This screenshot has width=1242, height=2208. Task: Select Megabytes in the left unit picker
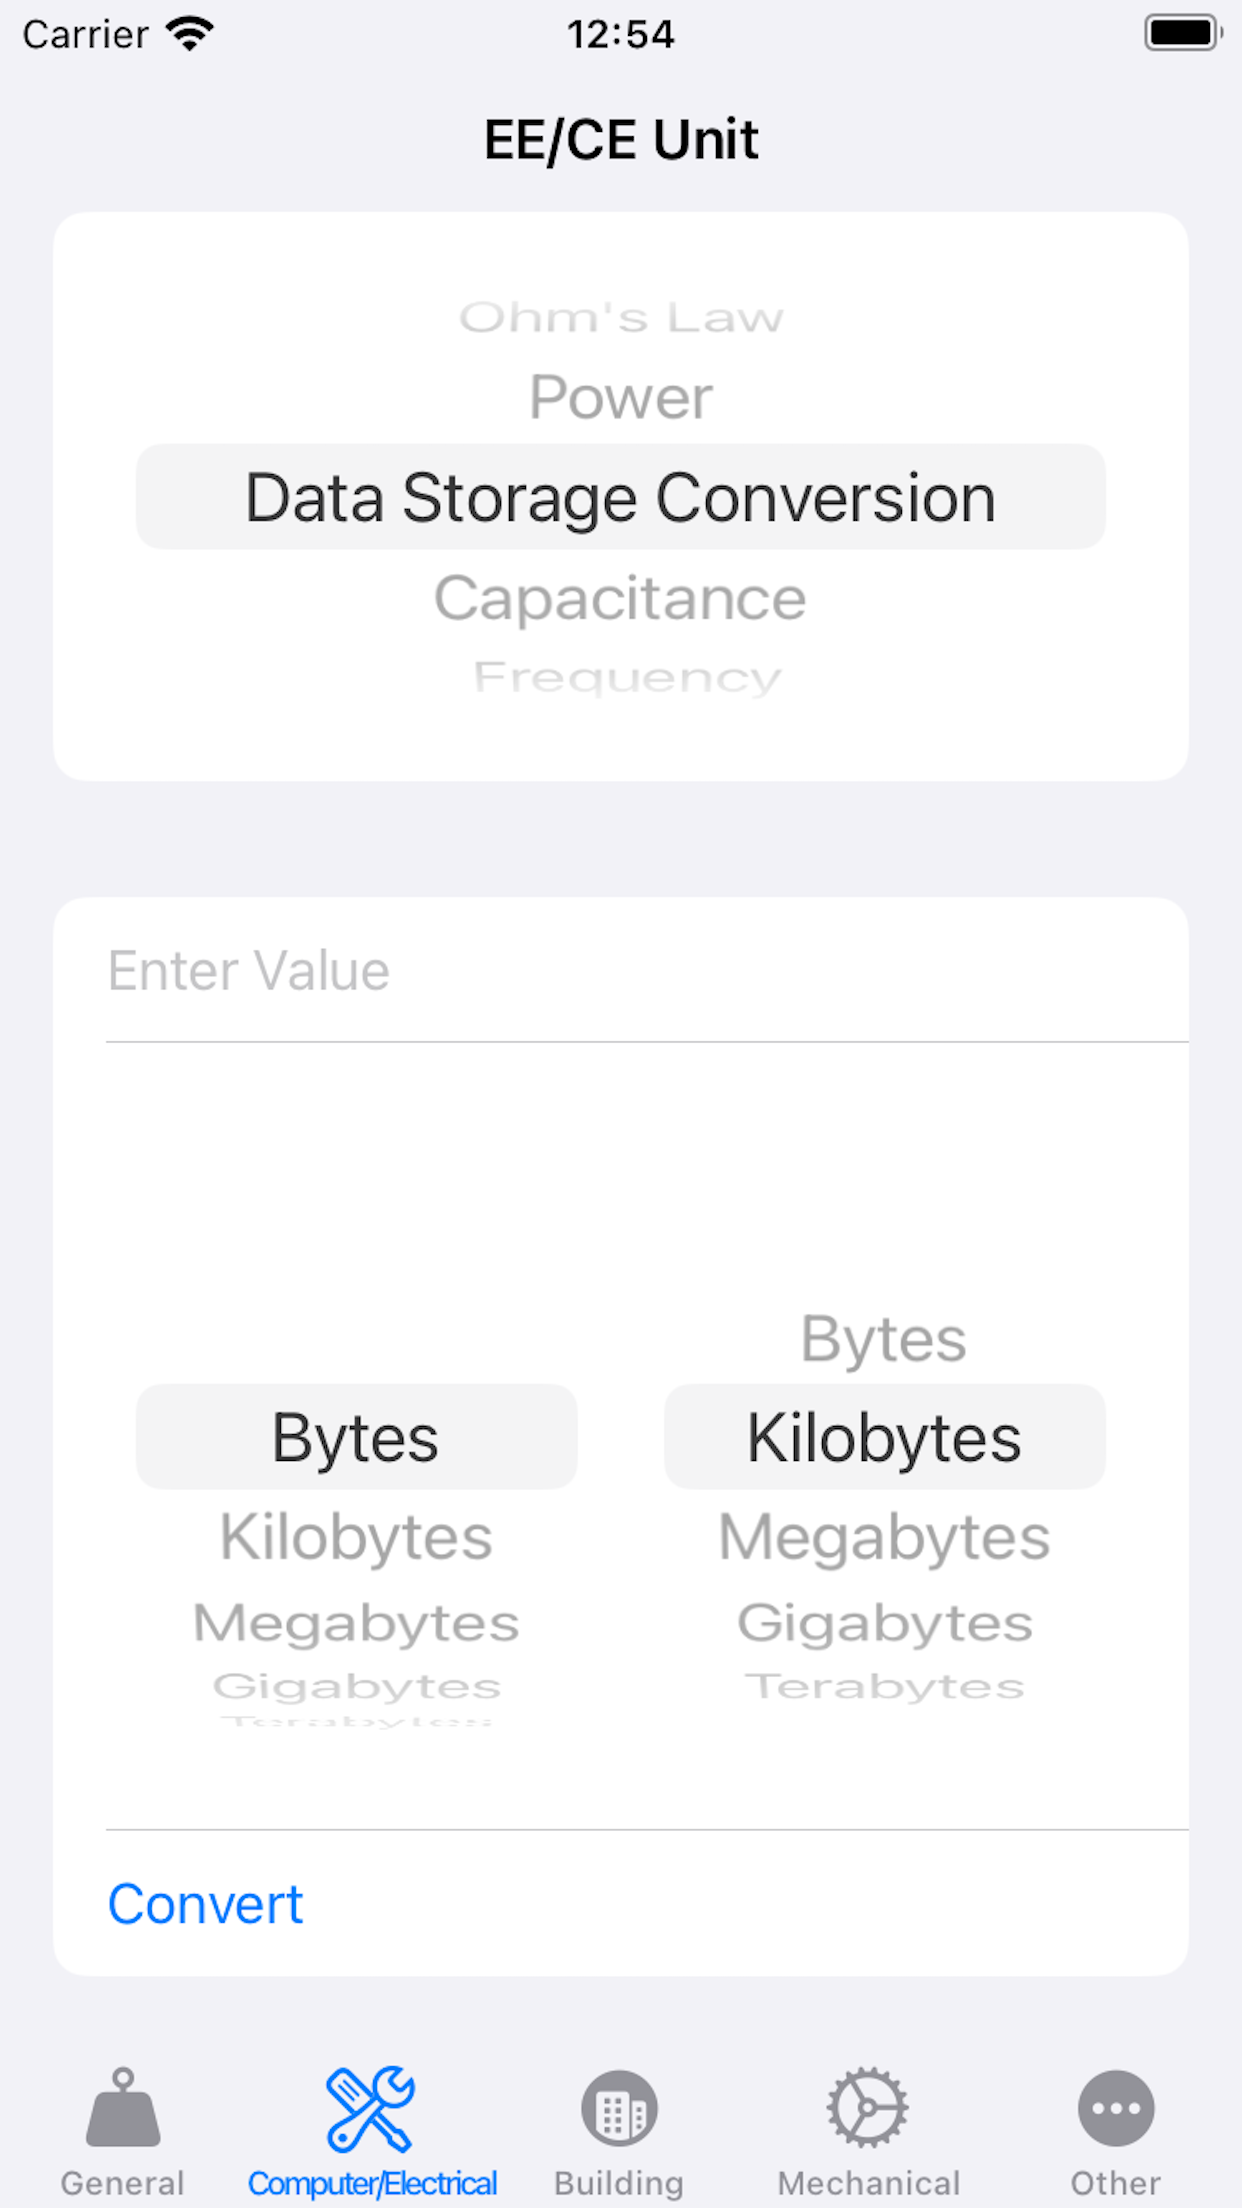[x=356, y=1623]
